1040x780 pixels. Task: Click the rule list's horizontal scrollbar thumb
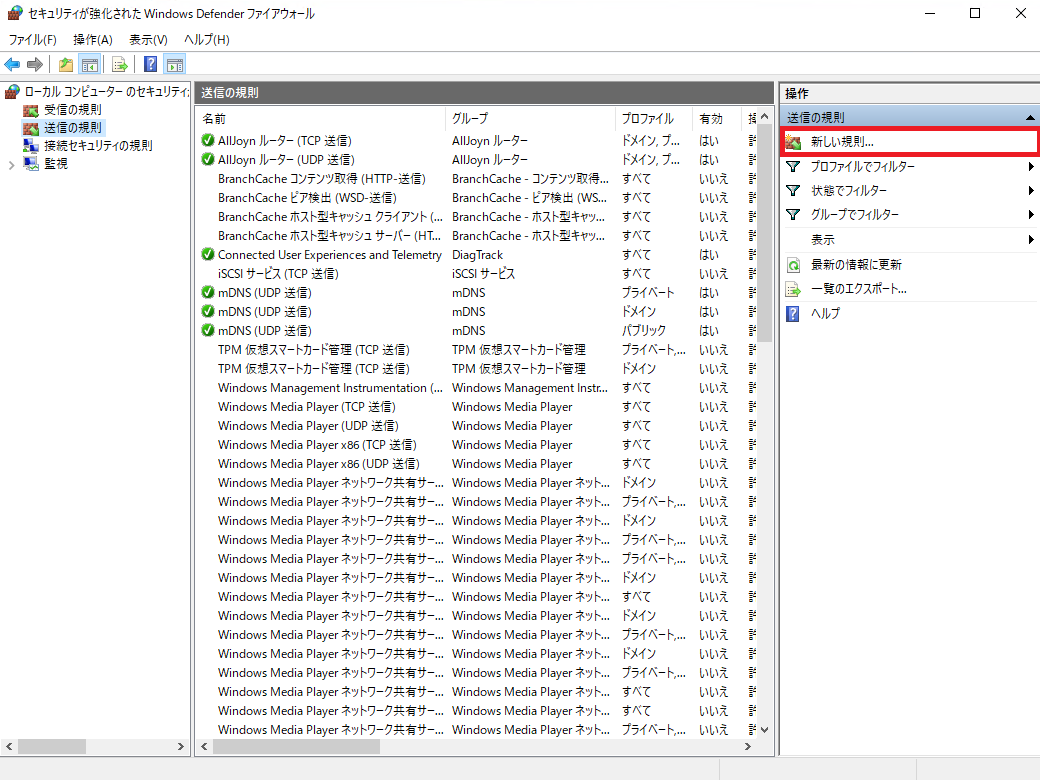coord(296,747)
